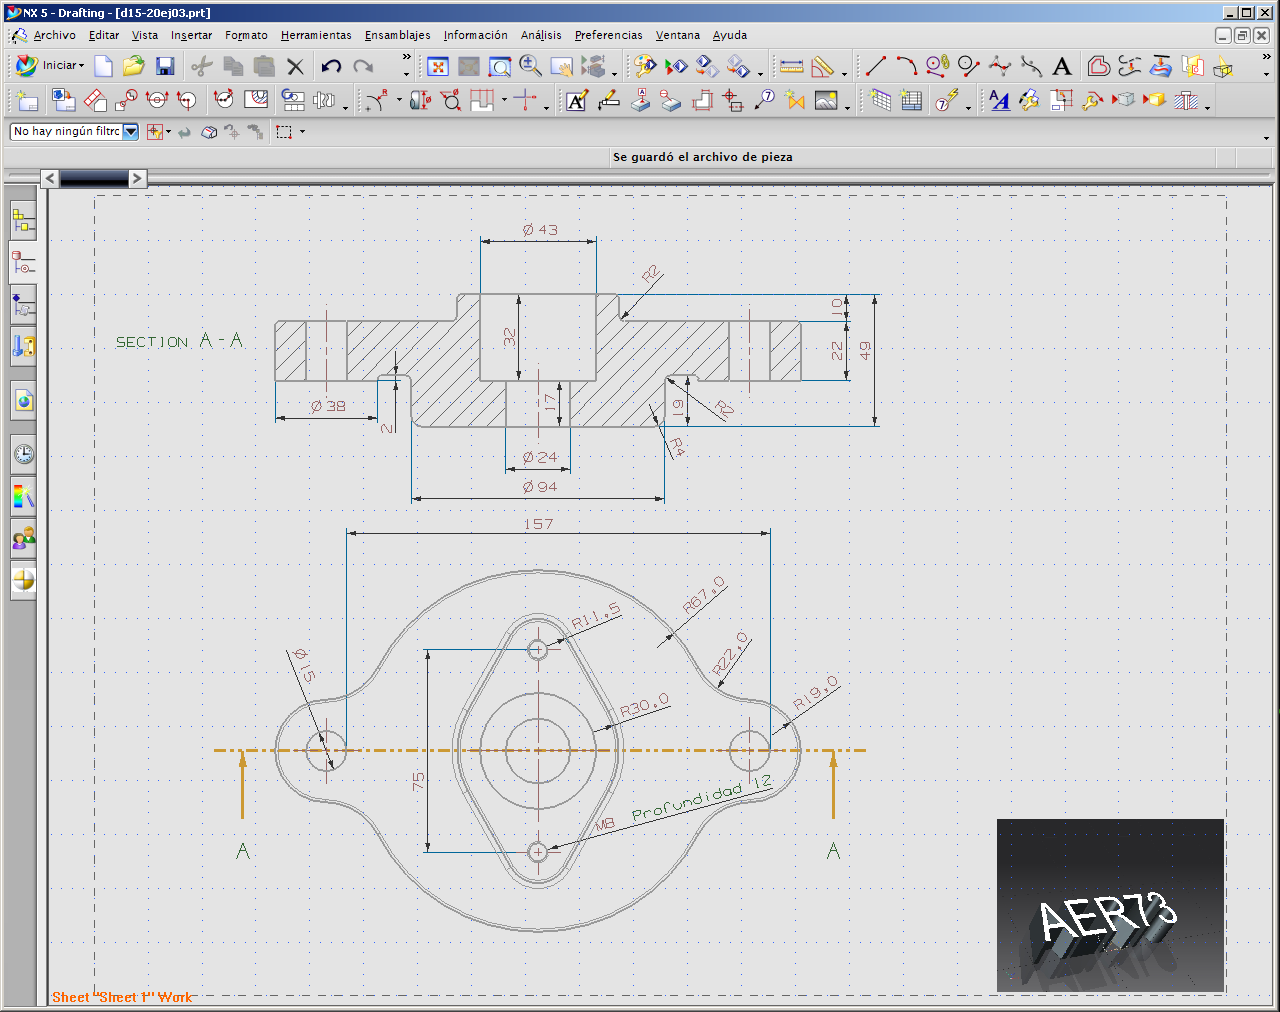Open the Análisis menu
This screenshot has width=1280, height=1012.
tap(541, 35)
